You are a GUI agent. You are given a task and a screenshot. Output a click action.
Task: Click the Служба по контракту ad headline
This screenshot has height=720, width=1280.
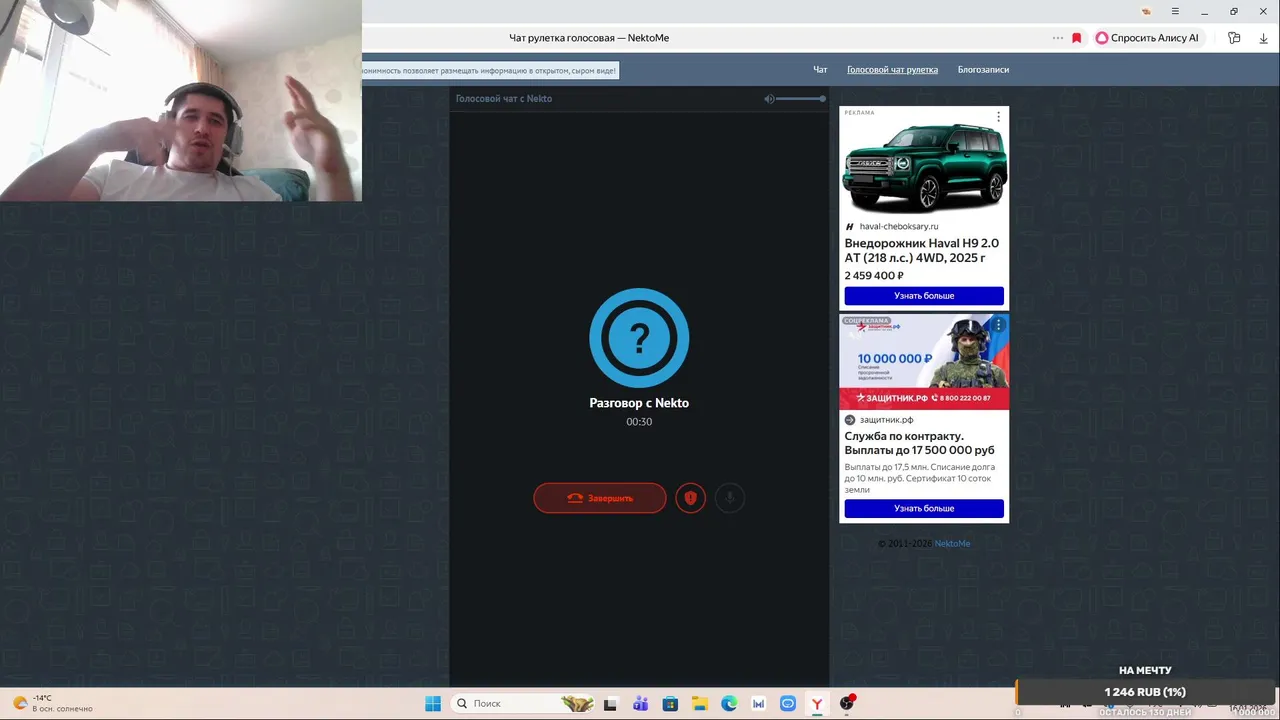pyautogui.click(x=919, y=443)
